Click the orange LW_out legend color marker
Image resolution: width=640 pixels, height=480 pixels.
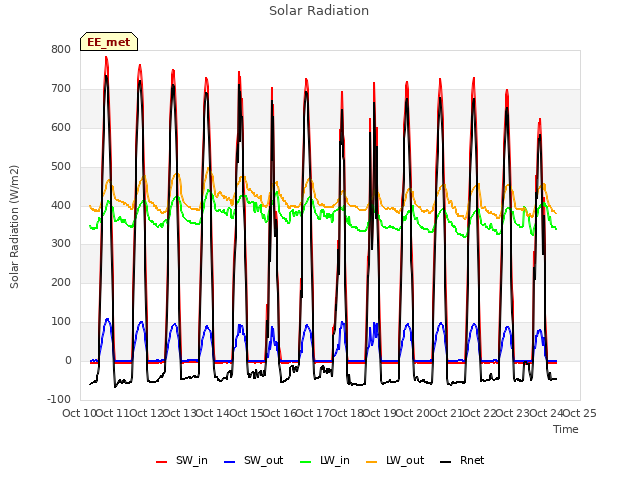click(372, 462)
